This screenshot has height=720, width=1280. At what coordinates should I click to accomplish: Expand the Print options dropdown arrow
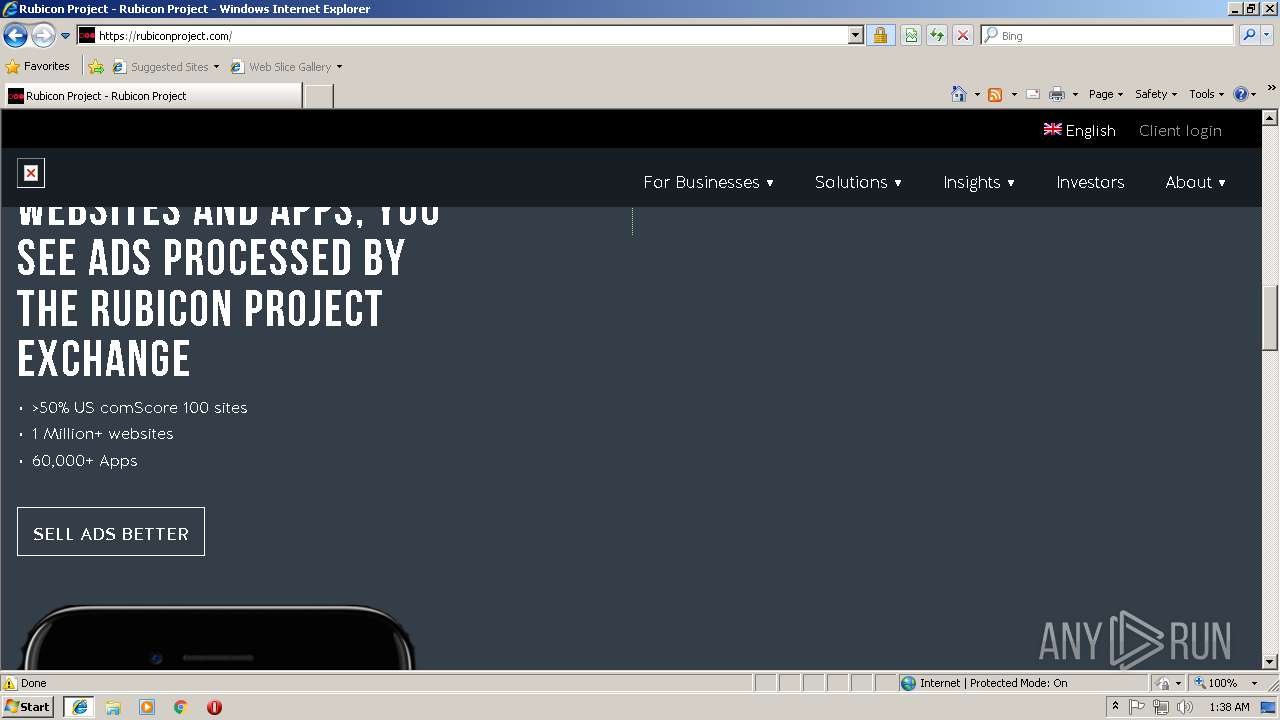click(x=1075, y=94)
